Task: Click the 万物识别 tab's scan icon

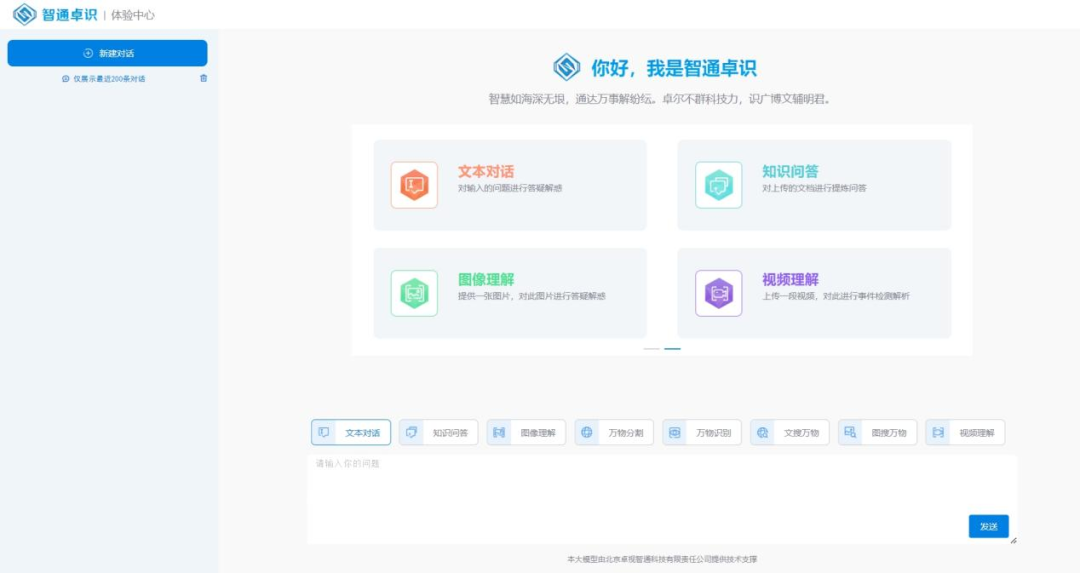Action: [675, 433]
